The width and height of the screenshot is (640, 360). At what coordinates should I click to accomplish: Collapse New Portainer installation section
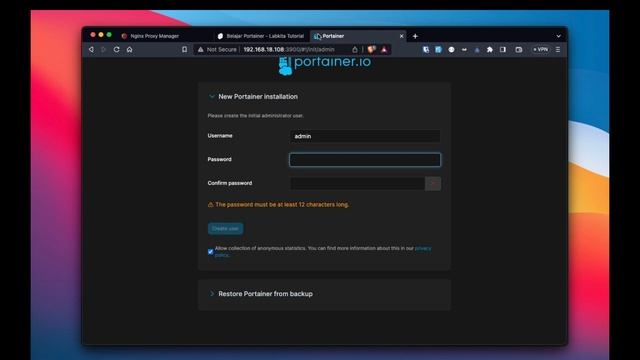pyautogui.click(x=212, y=97)
